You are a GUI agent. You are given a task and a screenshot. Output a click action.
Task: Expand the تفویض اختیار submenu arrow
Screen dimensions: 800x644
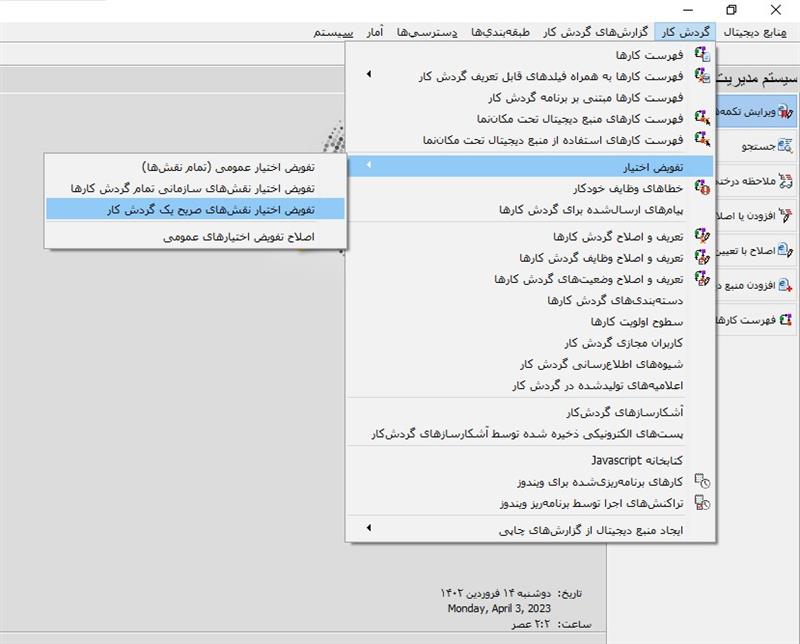click(x=367, y=165)
